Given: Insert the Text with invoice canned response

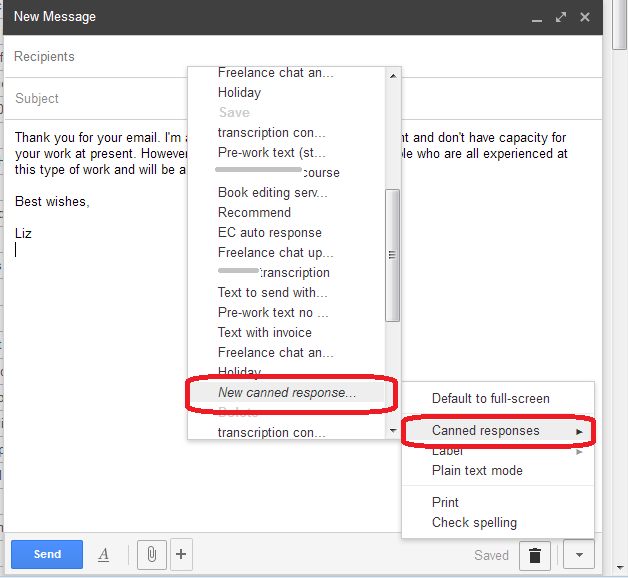Looking at the screenshot, I should (265, 332).
